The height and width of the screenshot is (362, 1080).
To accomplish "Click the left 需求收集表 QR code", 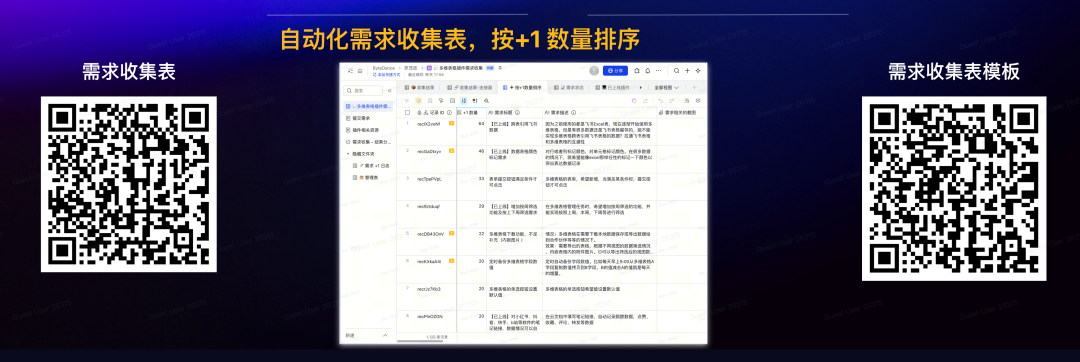I will (129, 184).
